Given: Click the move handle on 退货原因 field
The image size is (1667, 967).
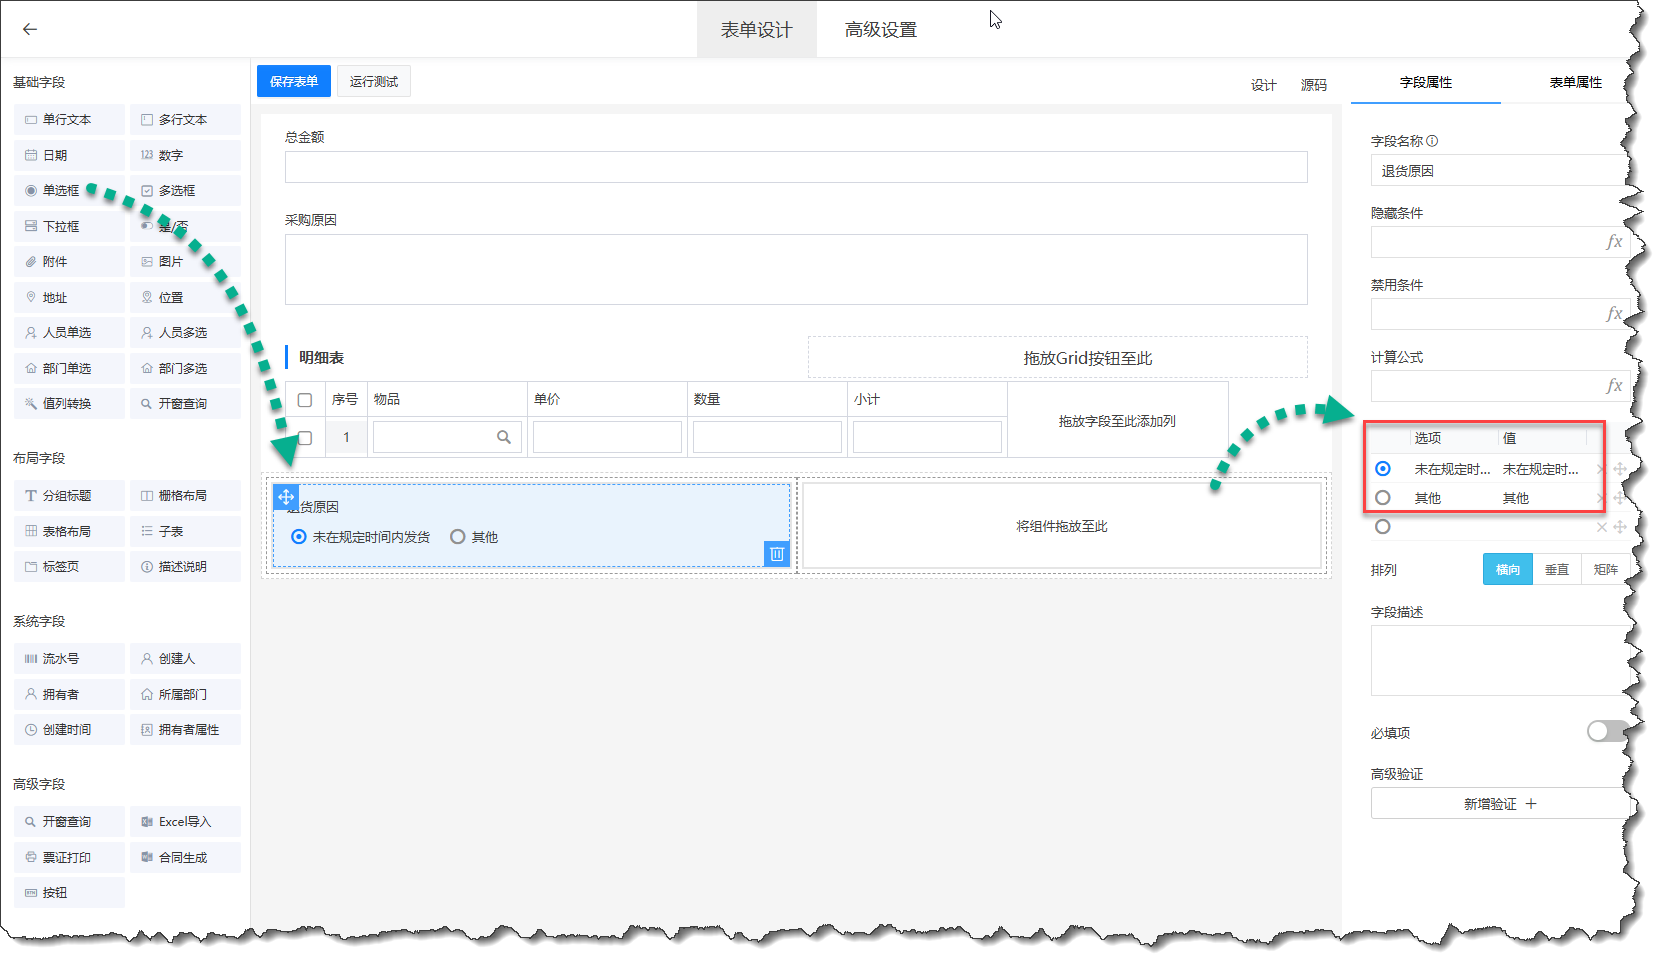Looking at the screenshot, I should (286, 497).
